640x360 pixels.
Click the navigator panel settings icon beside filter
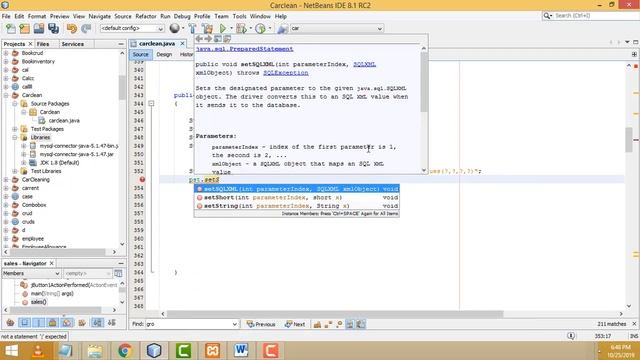[x=118, y=273]
